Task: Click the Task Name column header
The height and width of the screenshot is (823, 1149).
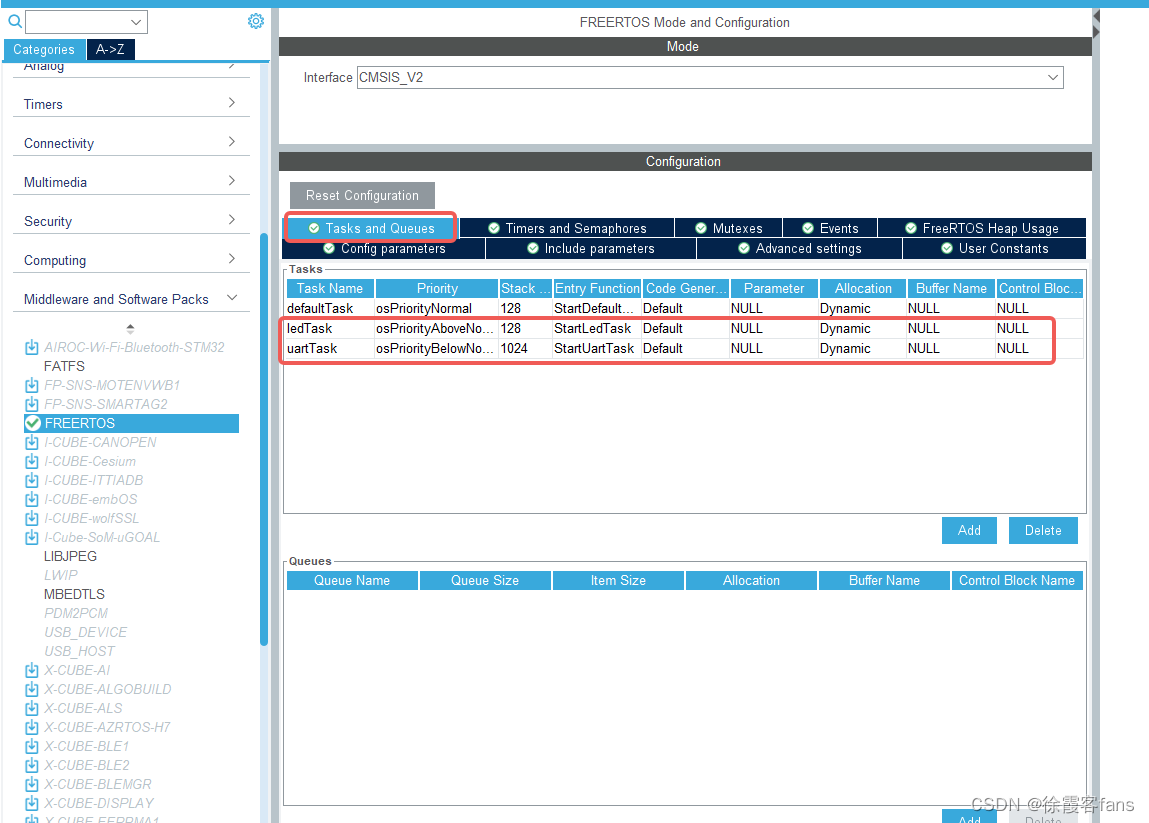Action: click(330, 289)
